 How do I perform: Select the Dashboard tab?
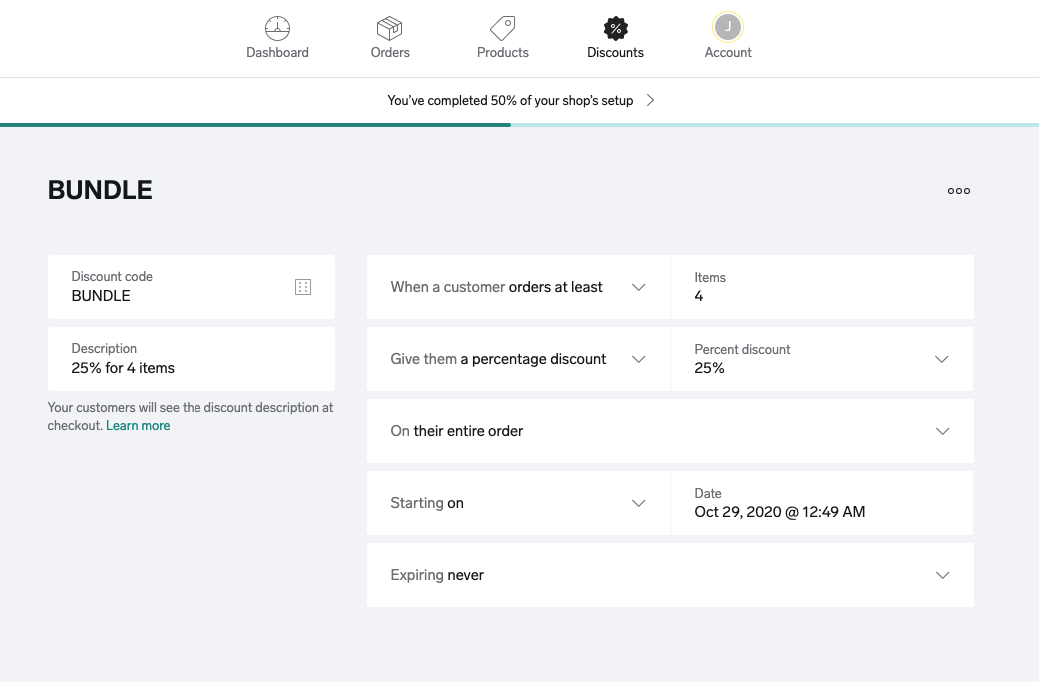point(277,37)
